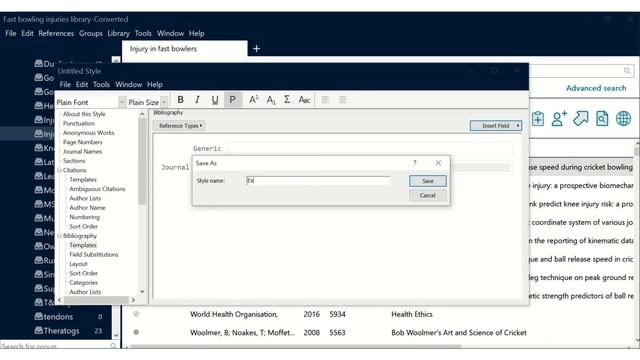This screenshot has height=360, width=640.
Task: Click the help question mark in Save As
Action: tap(415, 163)
